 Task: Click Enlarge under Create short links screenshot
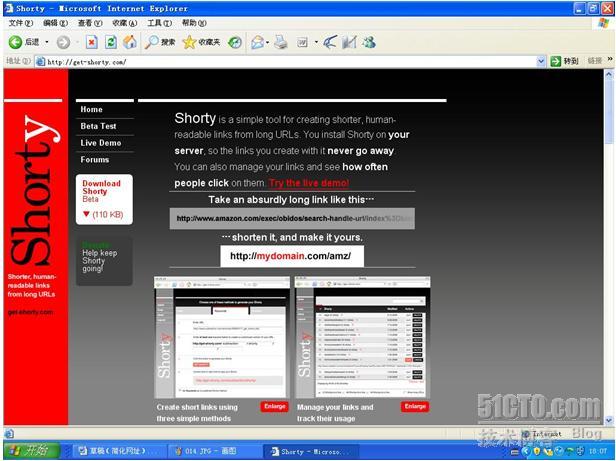pyautogui.click(x=274, y=406)
